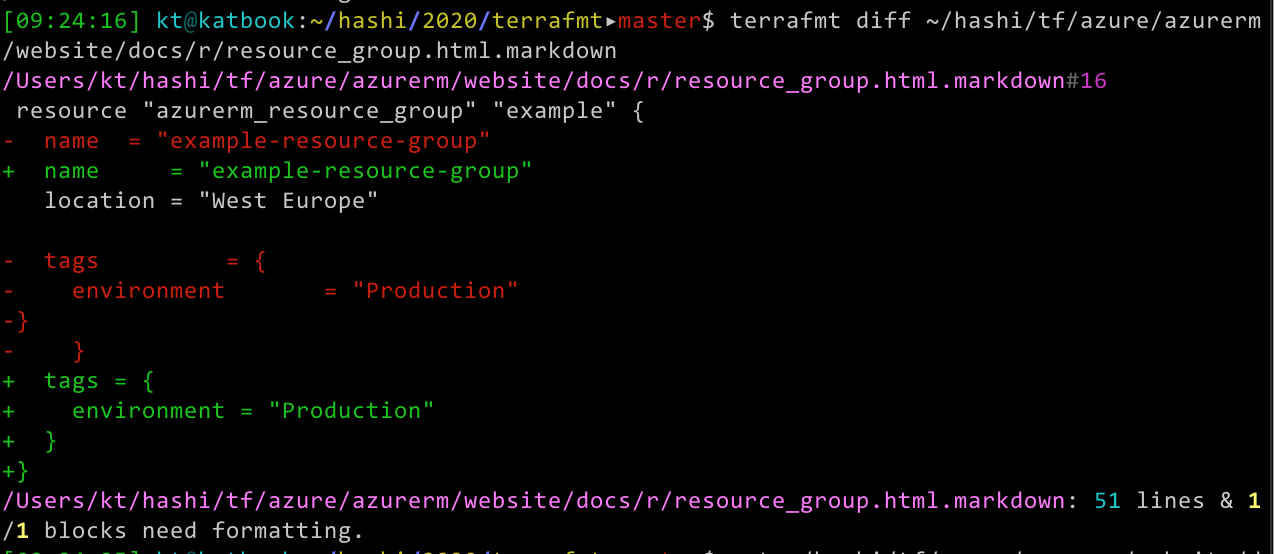This screenshot has width=1274, height=554.
Task: Click the added green environment = "Production" line
Action: [x=219, y=411]
